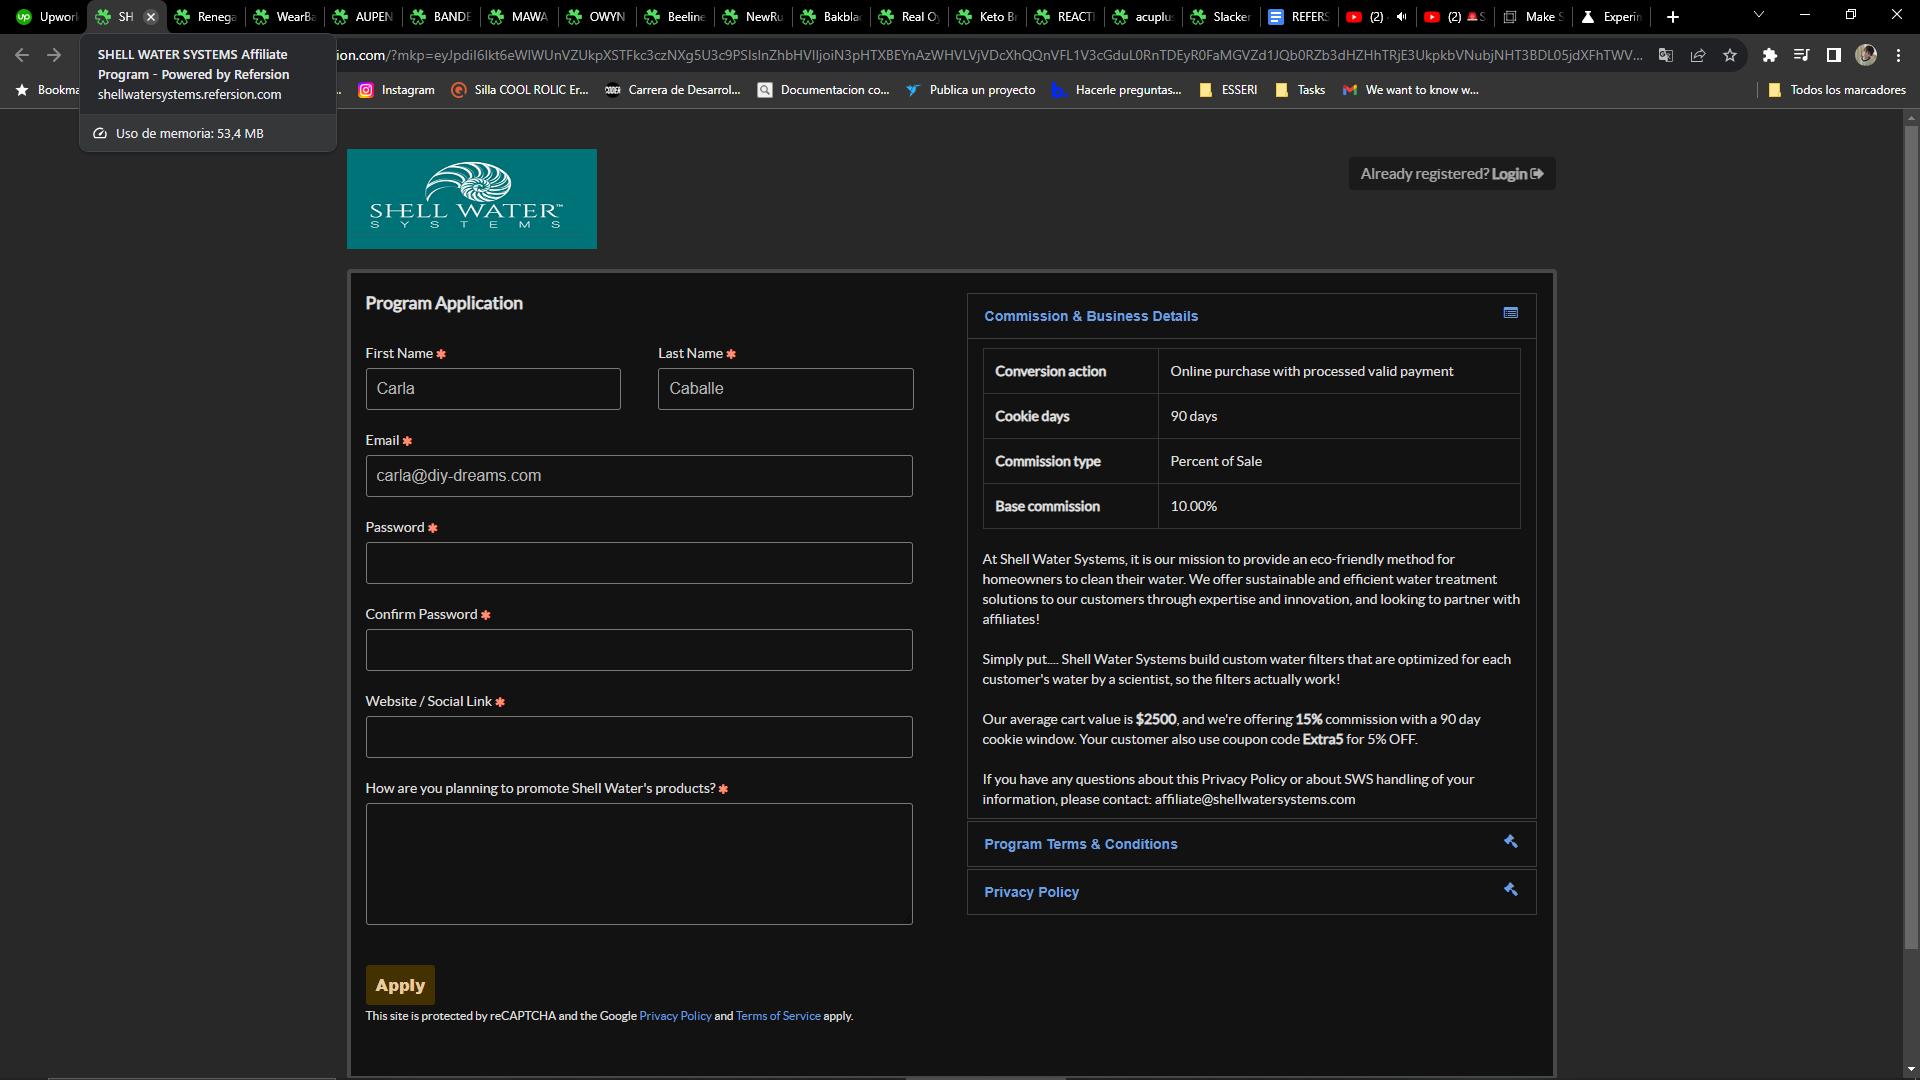This screenshot has width=1920, height=1080.
Task: Click the gavel icon beside Program Terms
Action: point(1511,841)
